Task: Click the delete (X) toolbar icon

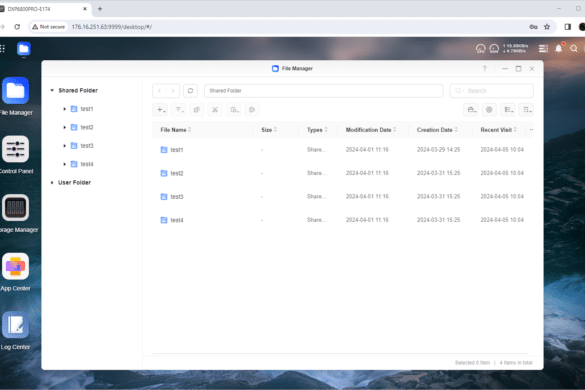Action: coord(215,110)
